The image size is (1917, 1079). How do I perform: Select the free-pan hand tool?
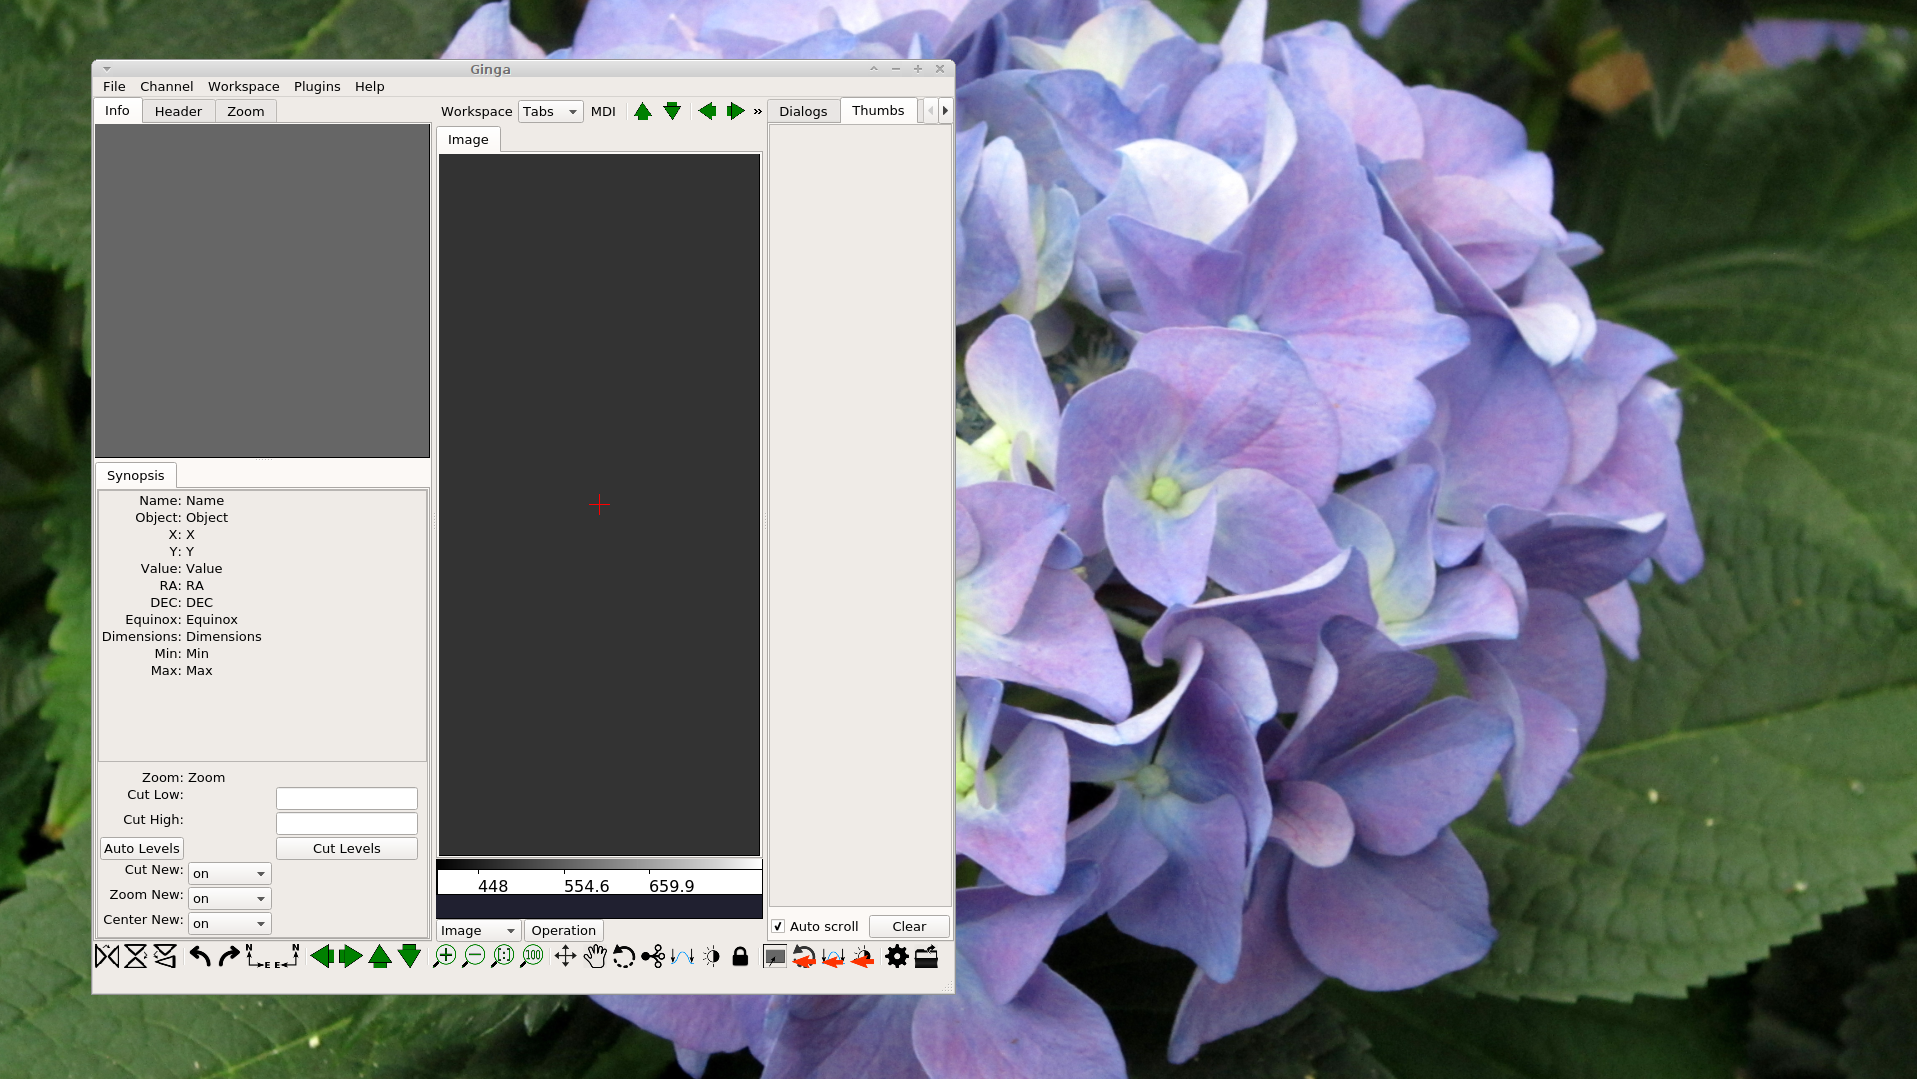596,957
